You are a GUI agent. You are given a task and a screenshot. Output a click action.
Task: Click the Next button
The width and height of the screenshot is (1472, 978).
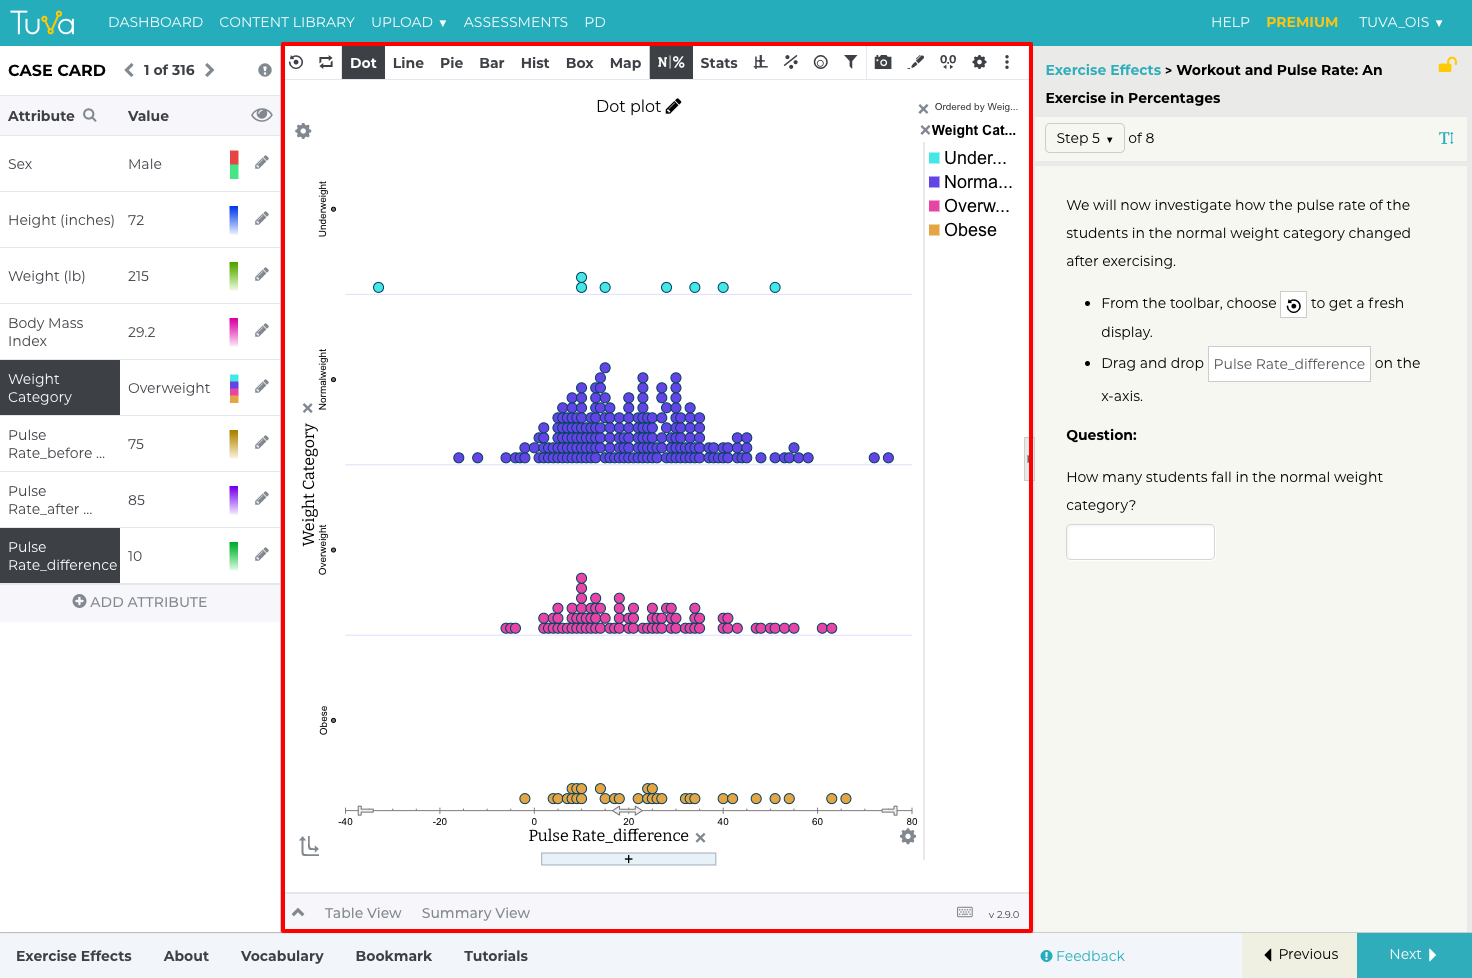[1414, 955]
